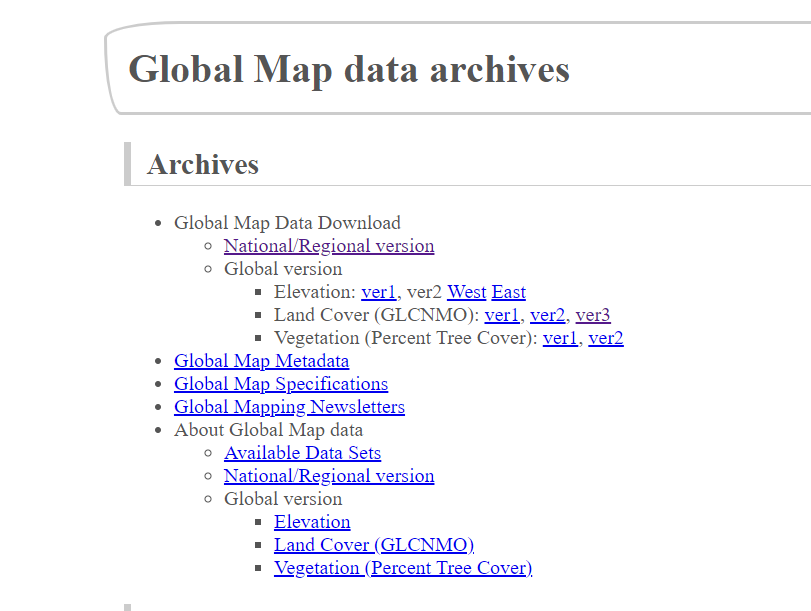Click 'Vegetation (Percent Tree Cover):' label text
This screenshot has width=811, height=611.
(406, 338)
